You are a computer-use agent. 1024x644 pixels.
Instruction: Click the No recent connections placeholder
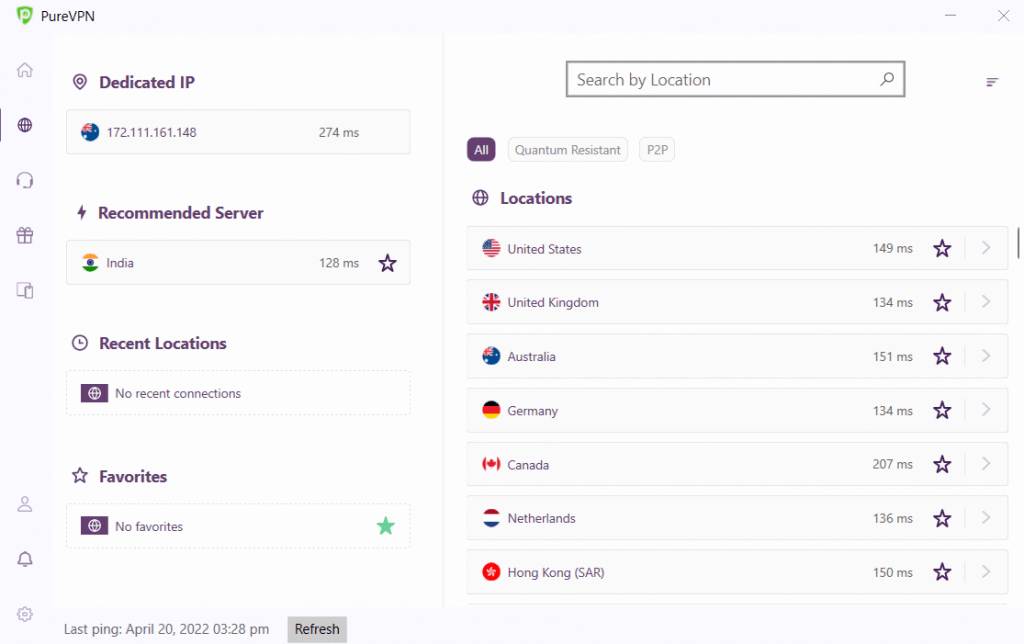[238, 393]
